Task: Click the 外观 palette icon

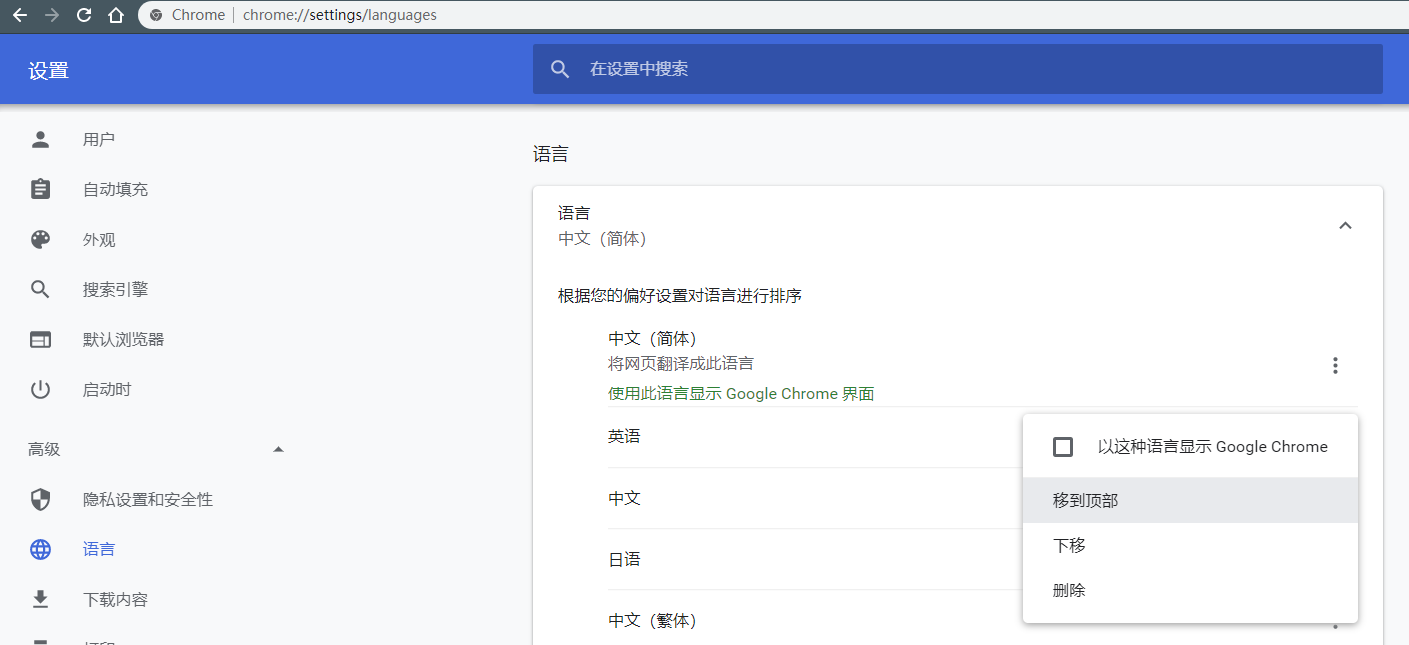Action: 40,239
